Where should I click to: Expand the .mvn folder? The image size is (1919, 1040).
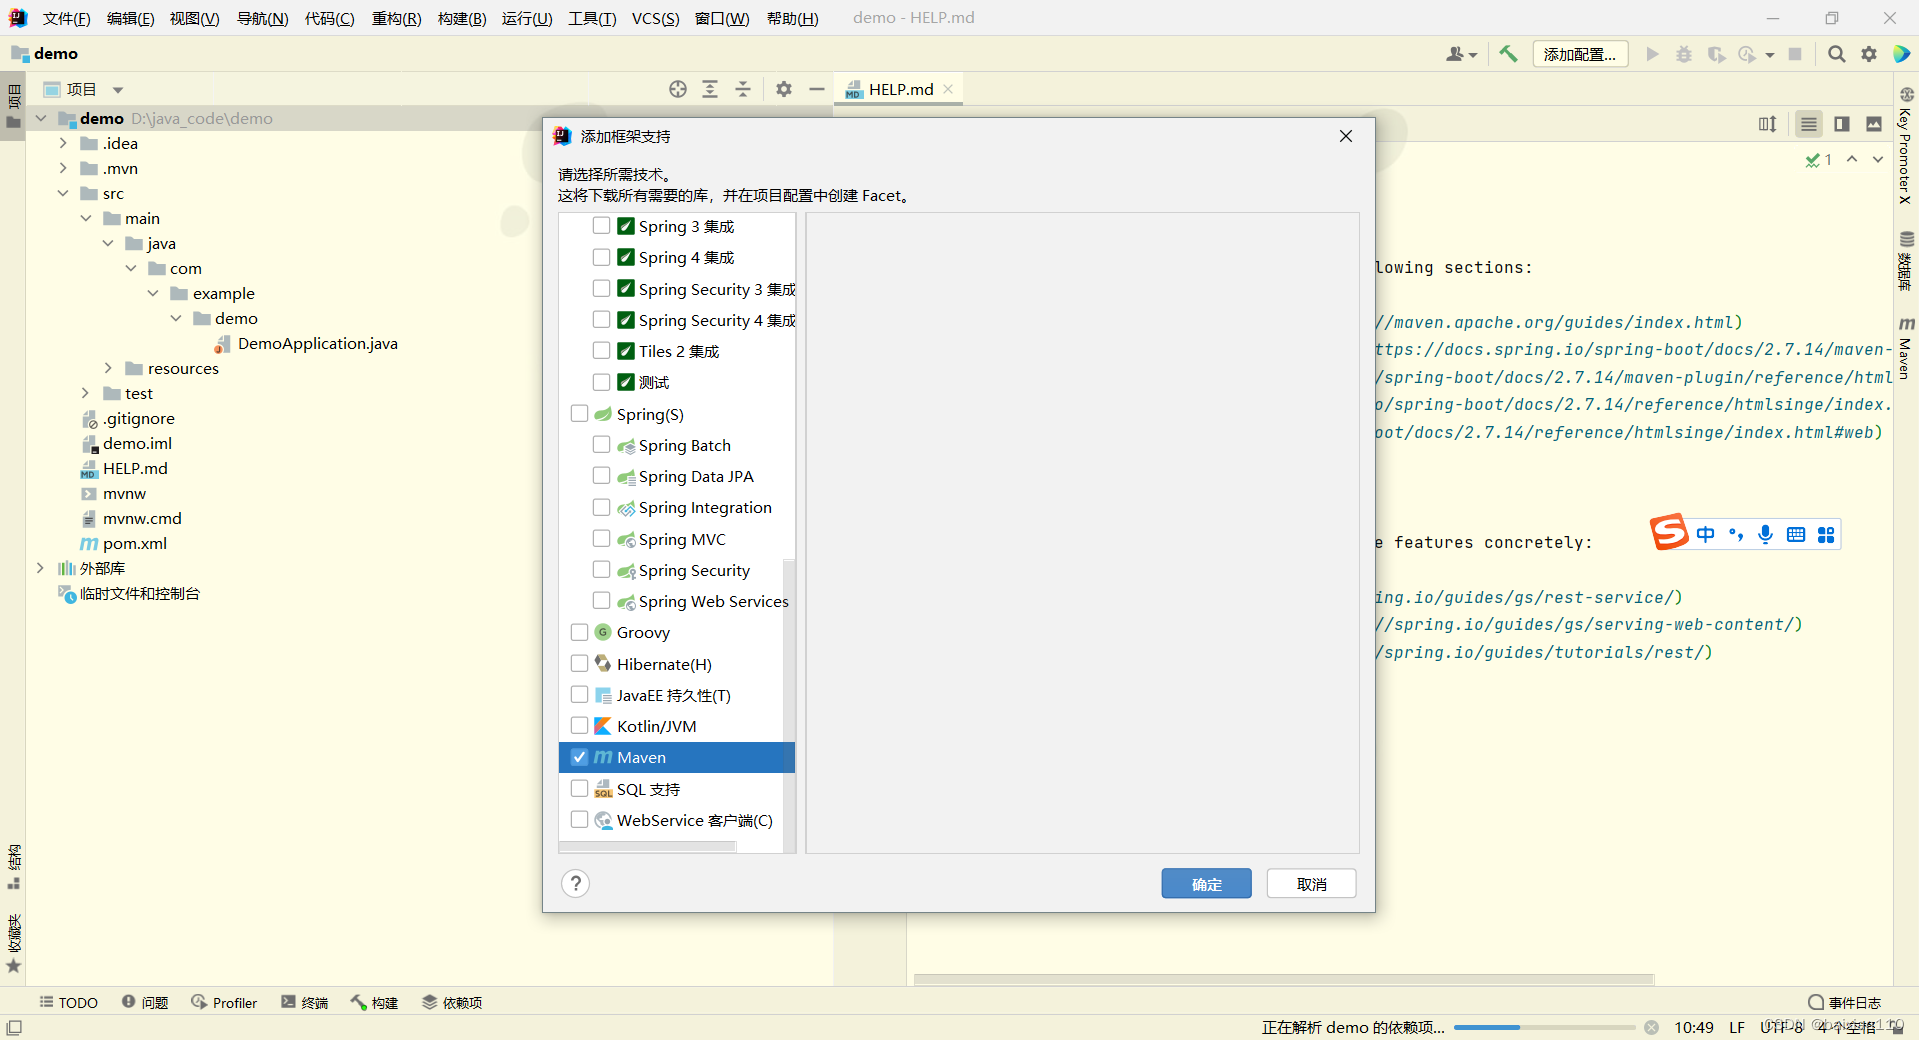pos(63,168)
